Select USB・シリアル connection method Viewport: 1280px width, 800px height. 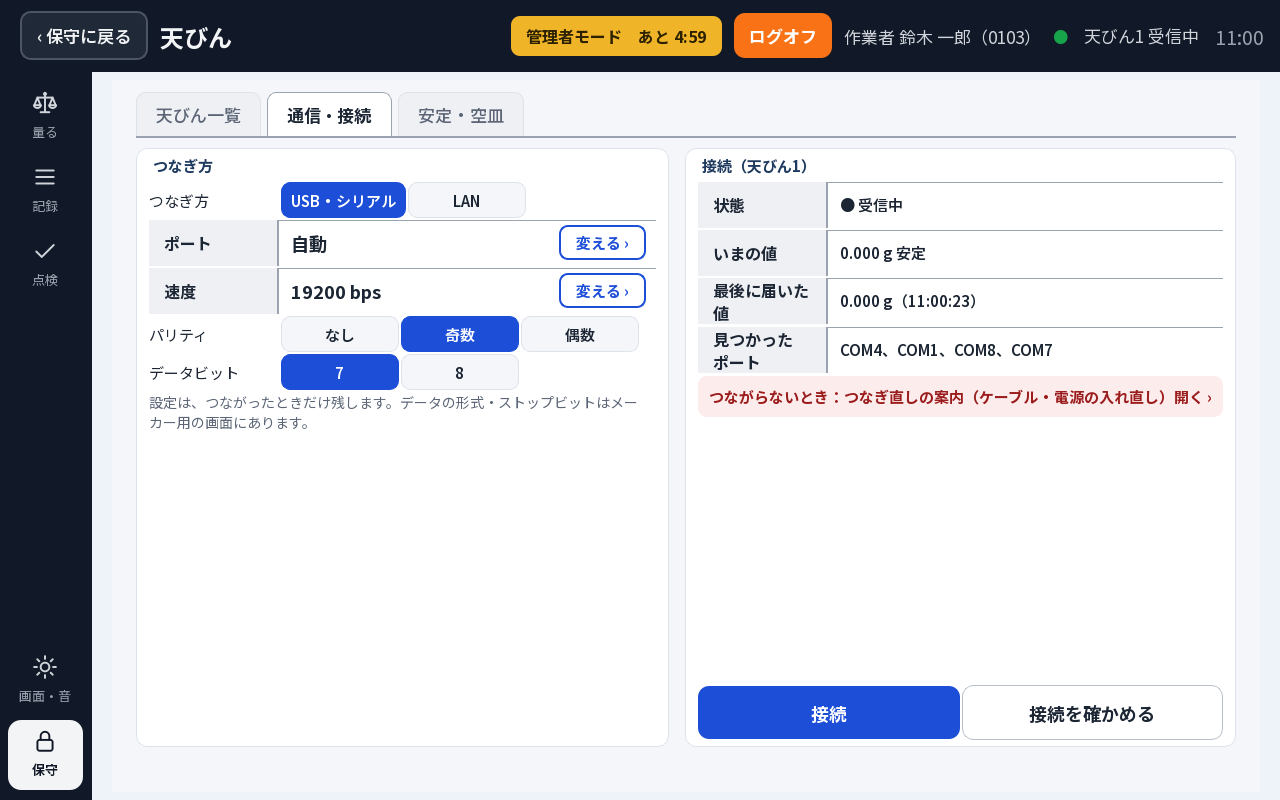click(343, 200)
